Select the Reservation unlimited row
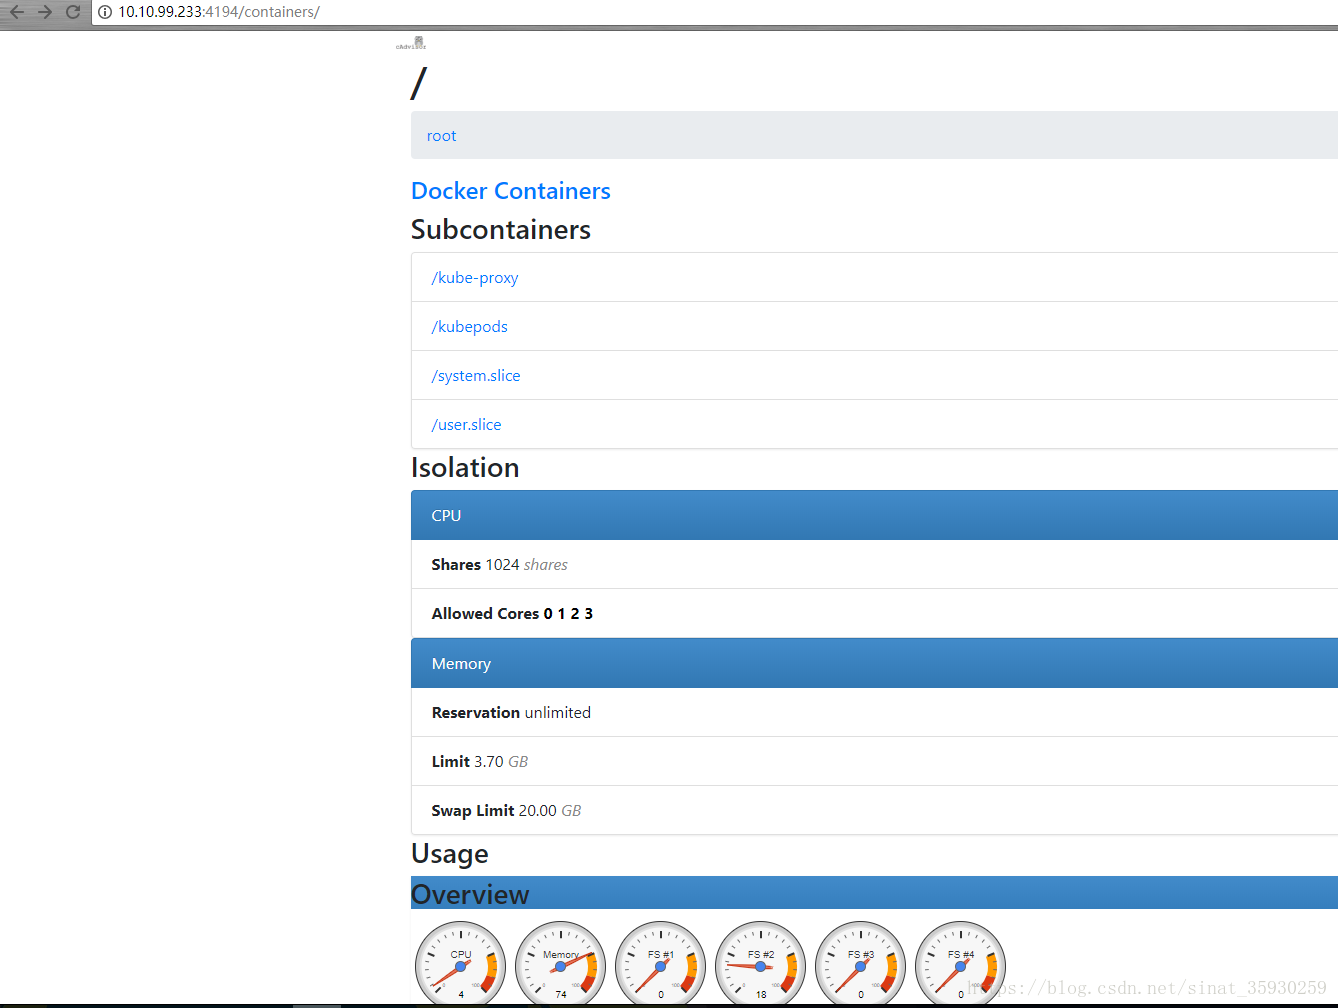This screenshot has height=1008, width=1338. (874, 713)
